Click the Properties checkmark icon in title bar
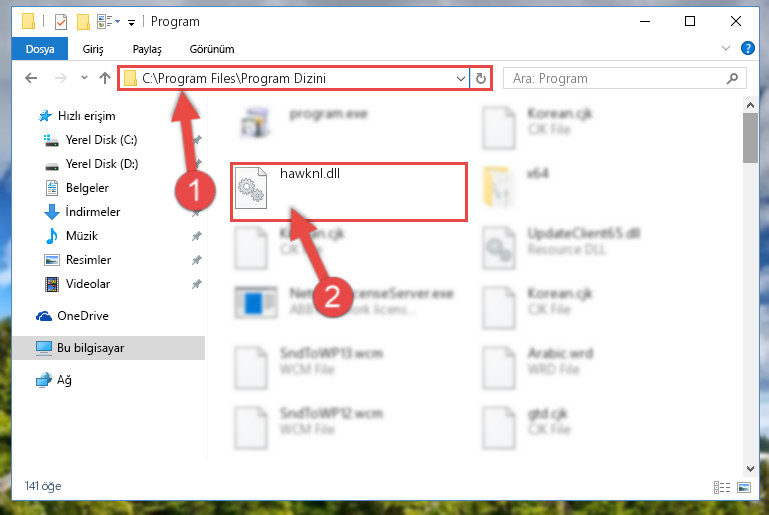This screenshot has width=769, height=515. point(61,22)
